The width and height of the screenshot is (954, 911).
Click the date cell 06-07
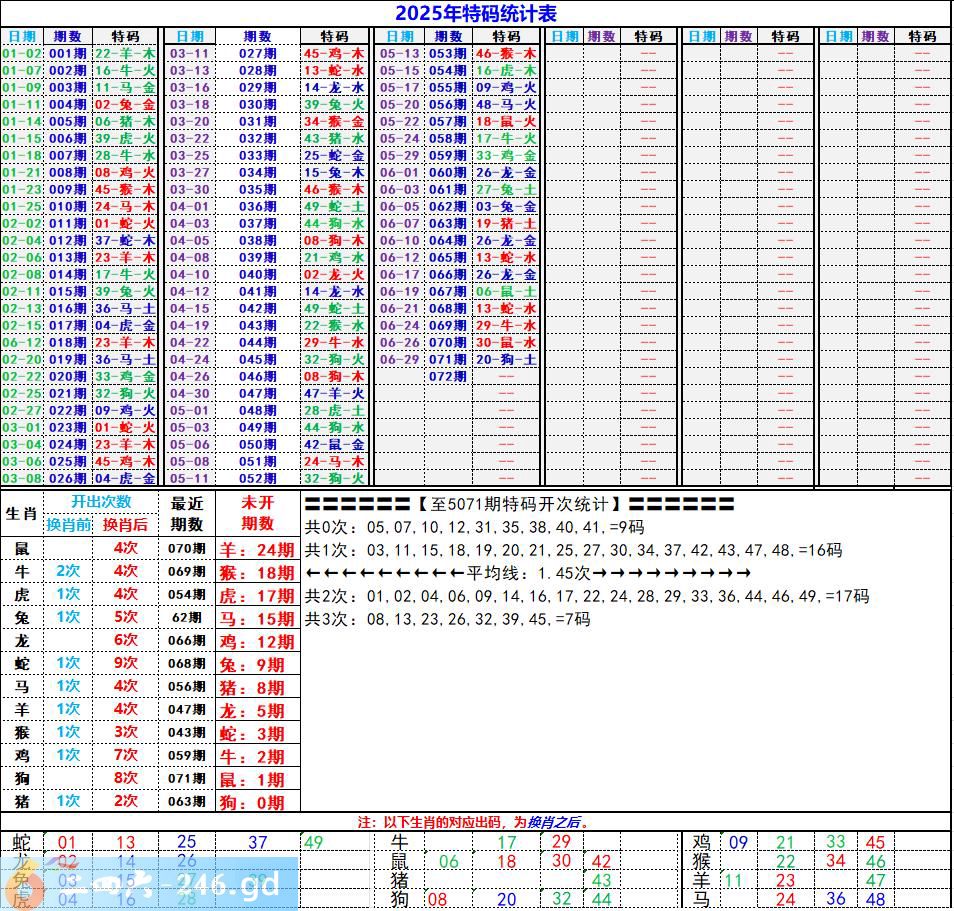pyautogui.click(x=400, y=224)
